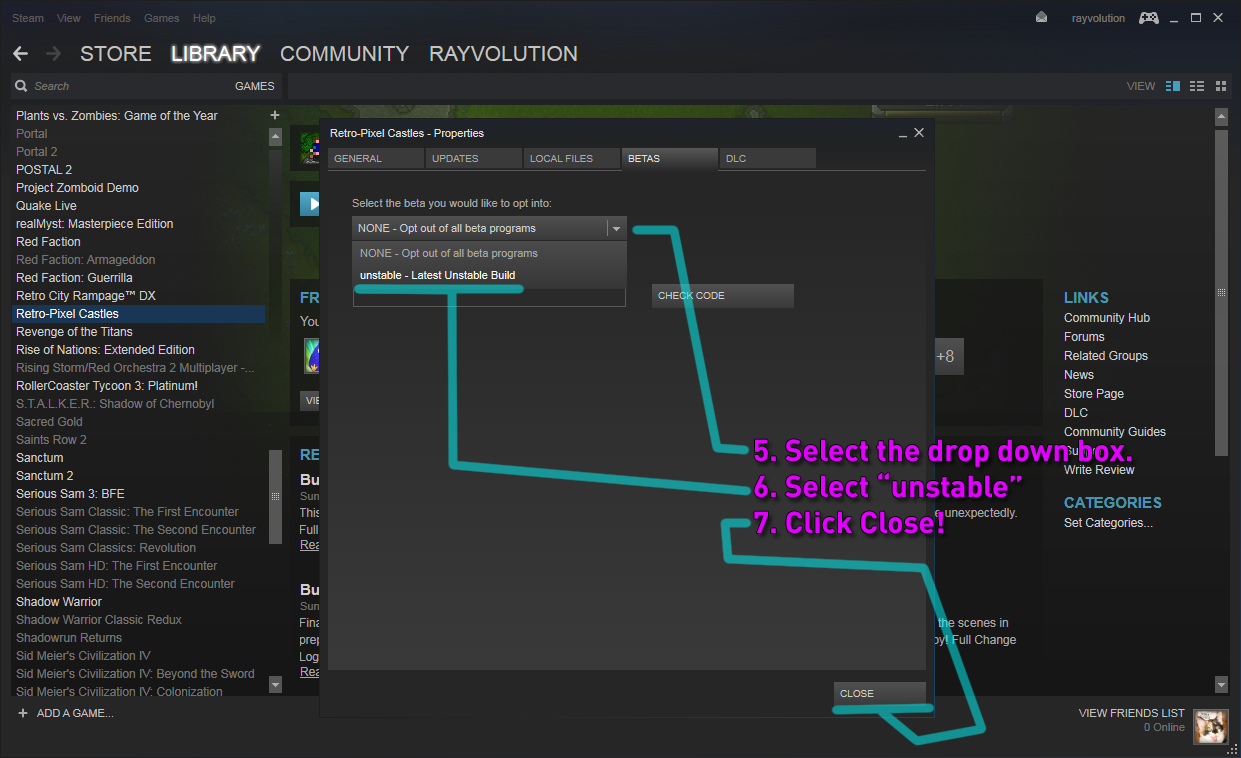Switch to the GENERAL tab
Image resolution: width=1241 pixels, height=758 pixels.
point(376,158)
